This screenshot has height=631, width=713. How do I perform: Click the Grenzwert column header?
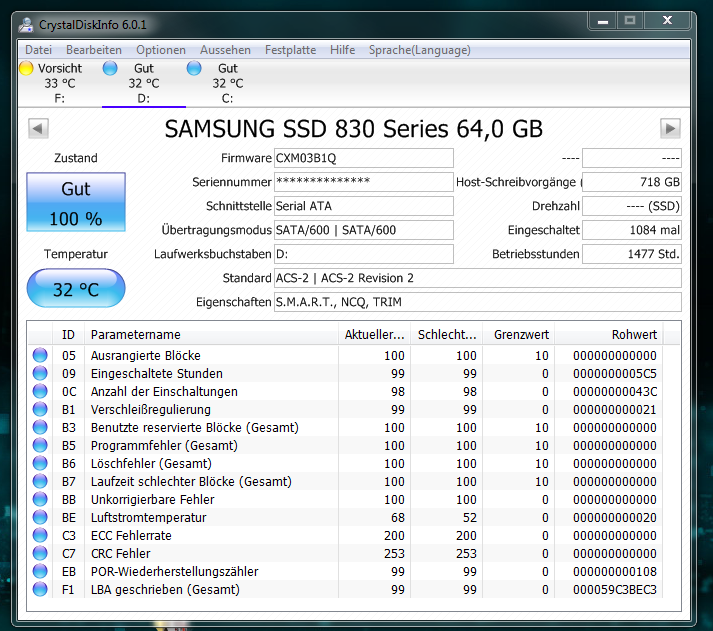tap(519, 335)
